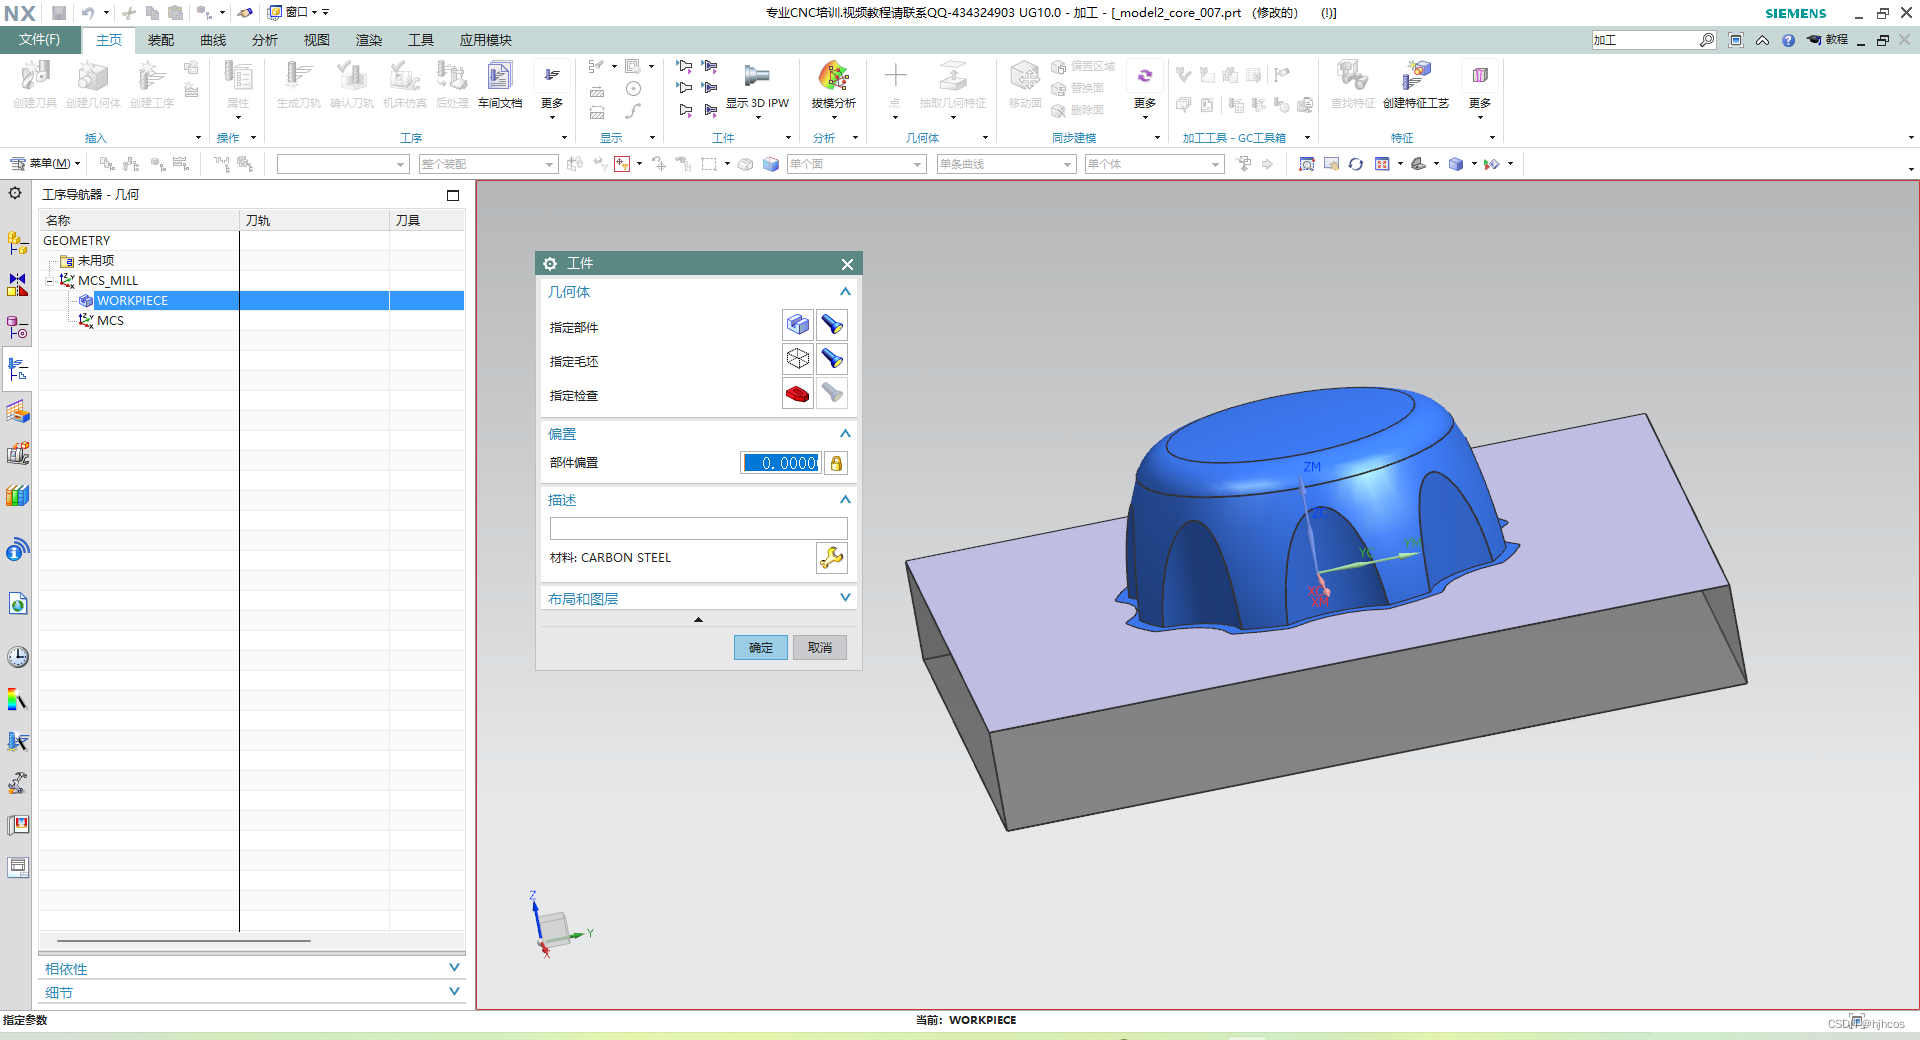Open the 车间文档 shop documentation tool
Screen dimensions: 1920x1040
coord(500,84)
